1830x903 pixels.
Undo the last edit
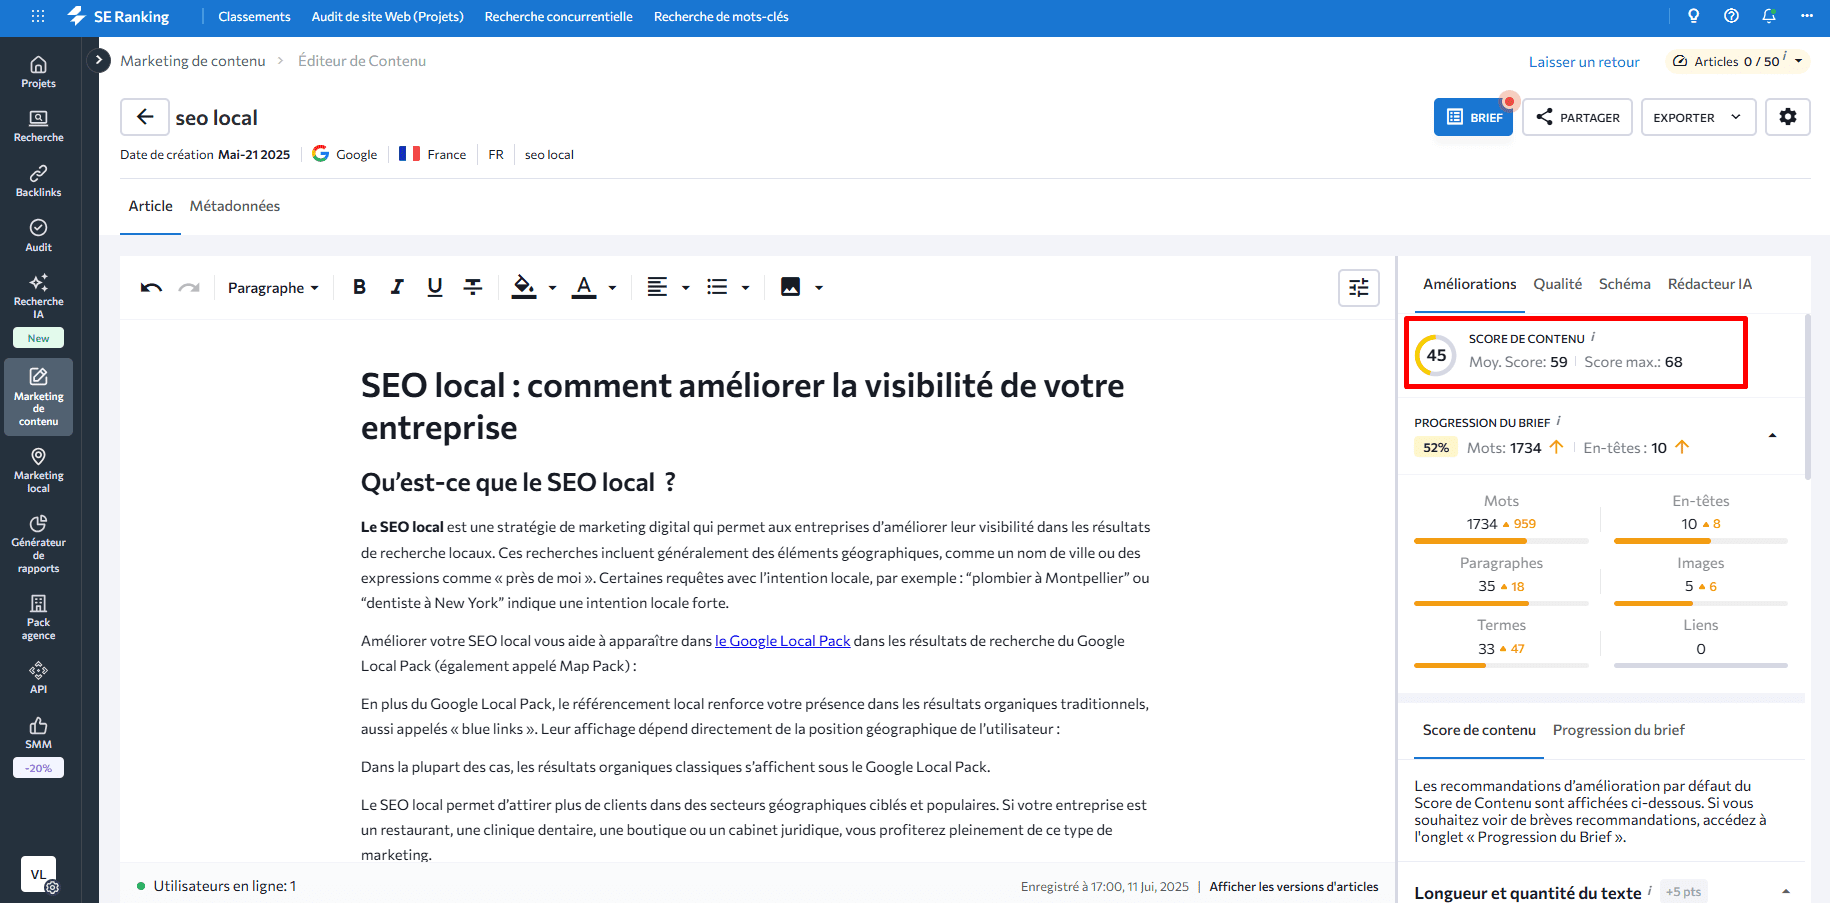[x=151, y=288]
